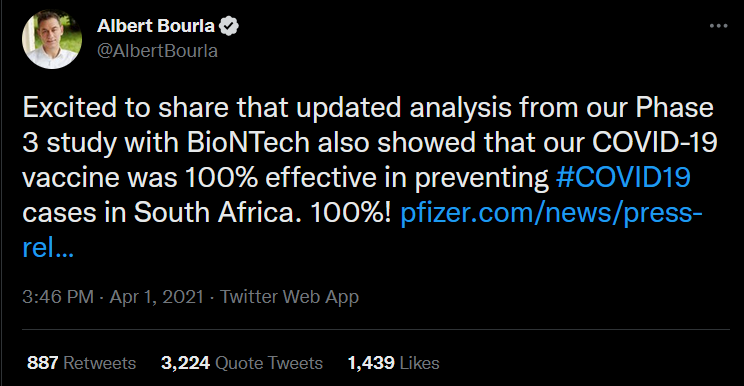Screen dimensions: 744x386
Task: Click the Apr 1, 2021 date
Action: 157,297
